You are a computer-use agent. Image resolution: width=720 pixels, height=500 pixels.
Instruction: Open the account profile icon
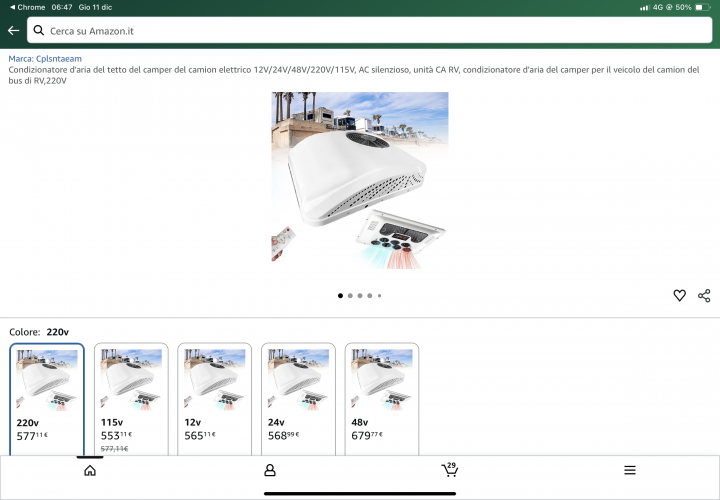pos(270,470)
